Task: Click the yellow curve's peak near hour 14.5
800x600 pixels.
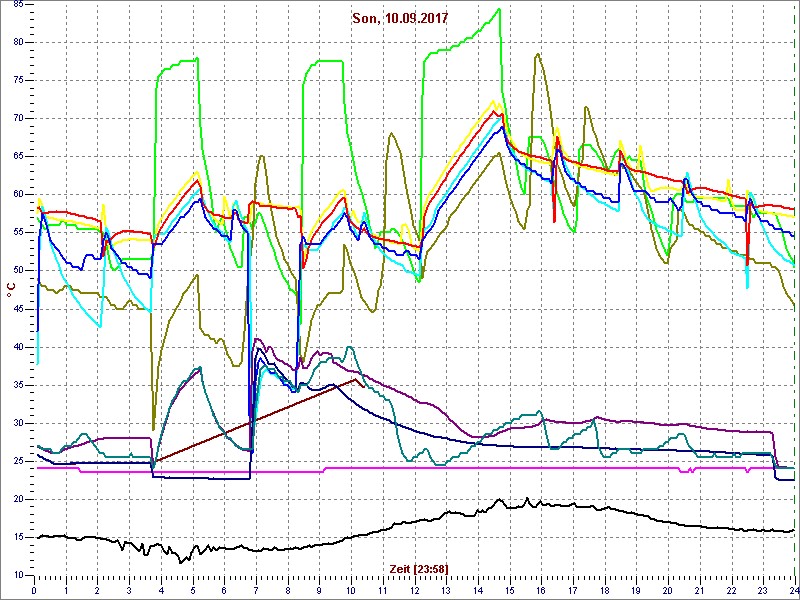Action: (493, 101)
